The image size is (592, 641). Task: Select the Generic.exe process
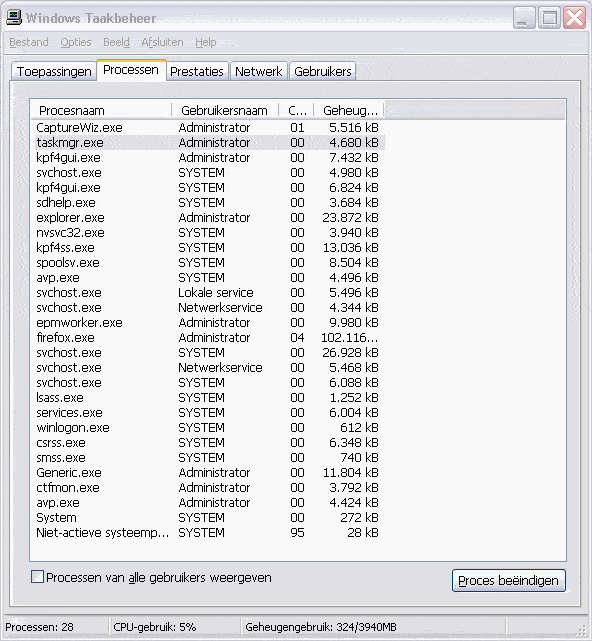tap(209, 473)
